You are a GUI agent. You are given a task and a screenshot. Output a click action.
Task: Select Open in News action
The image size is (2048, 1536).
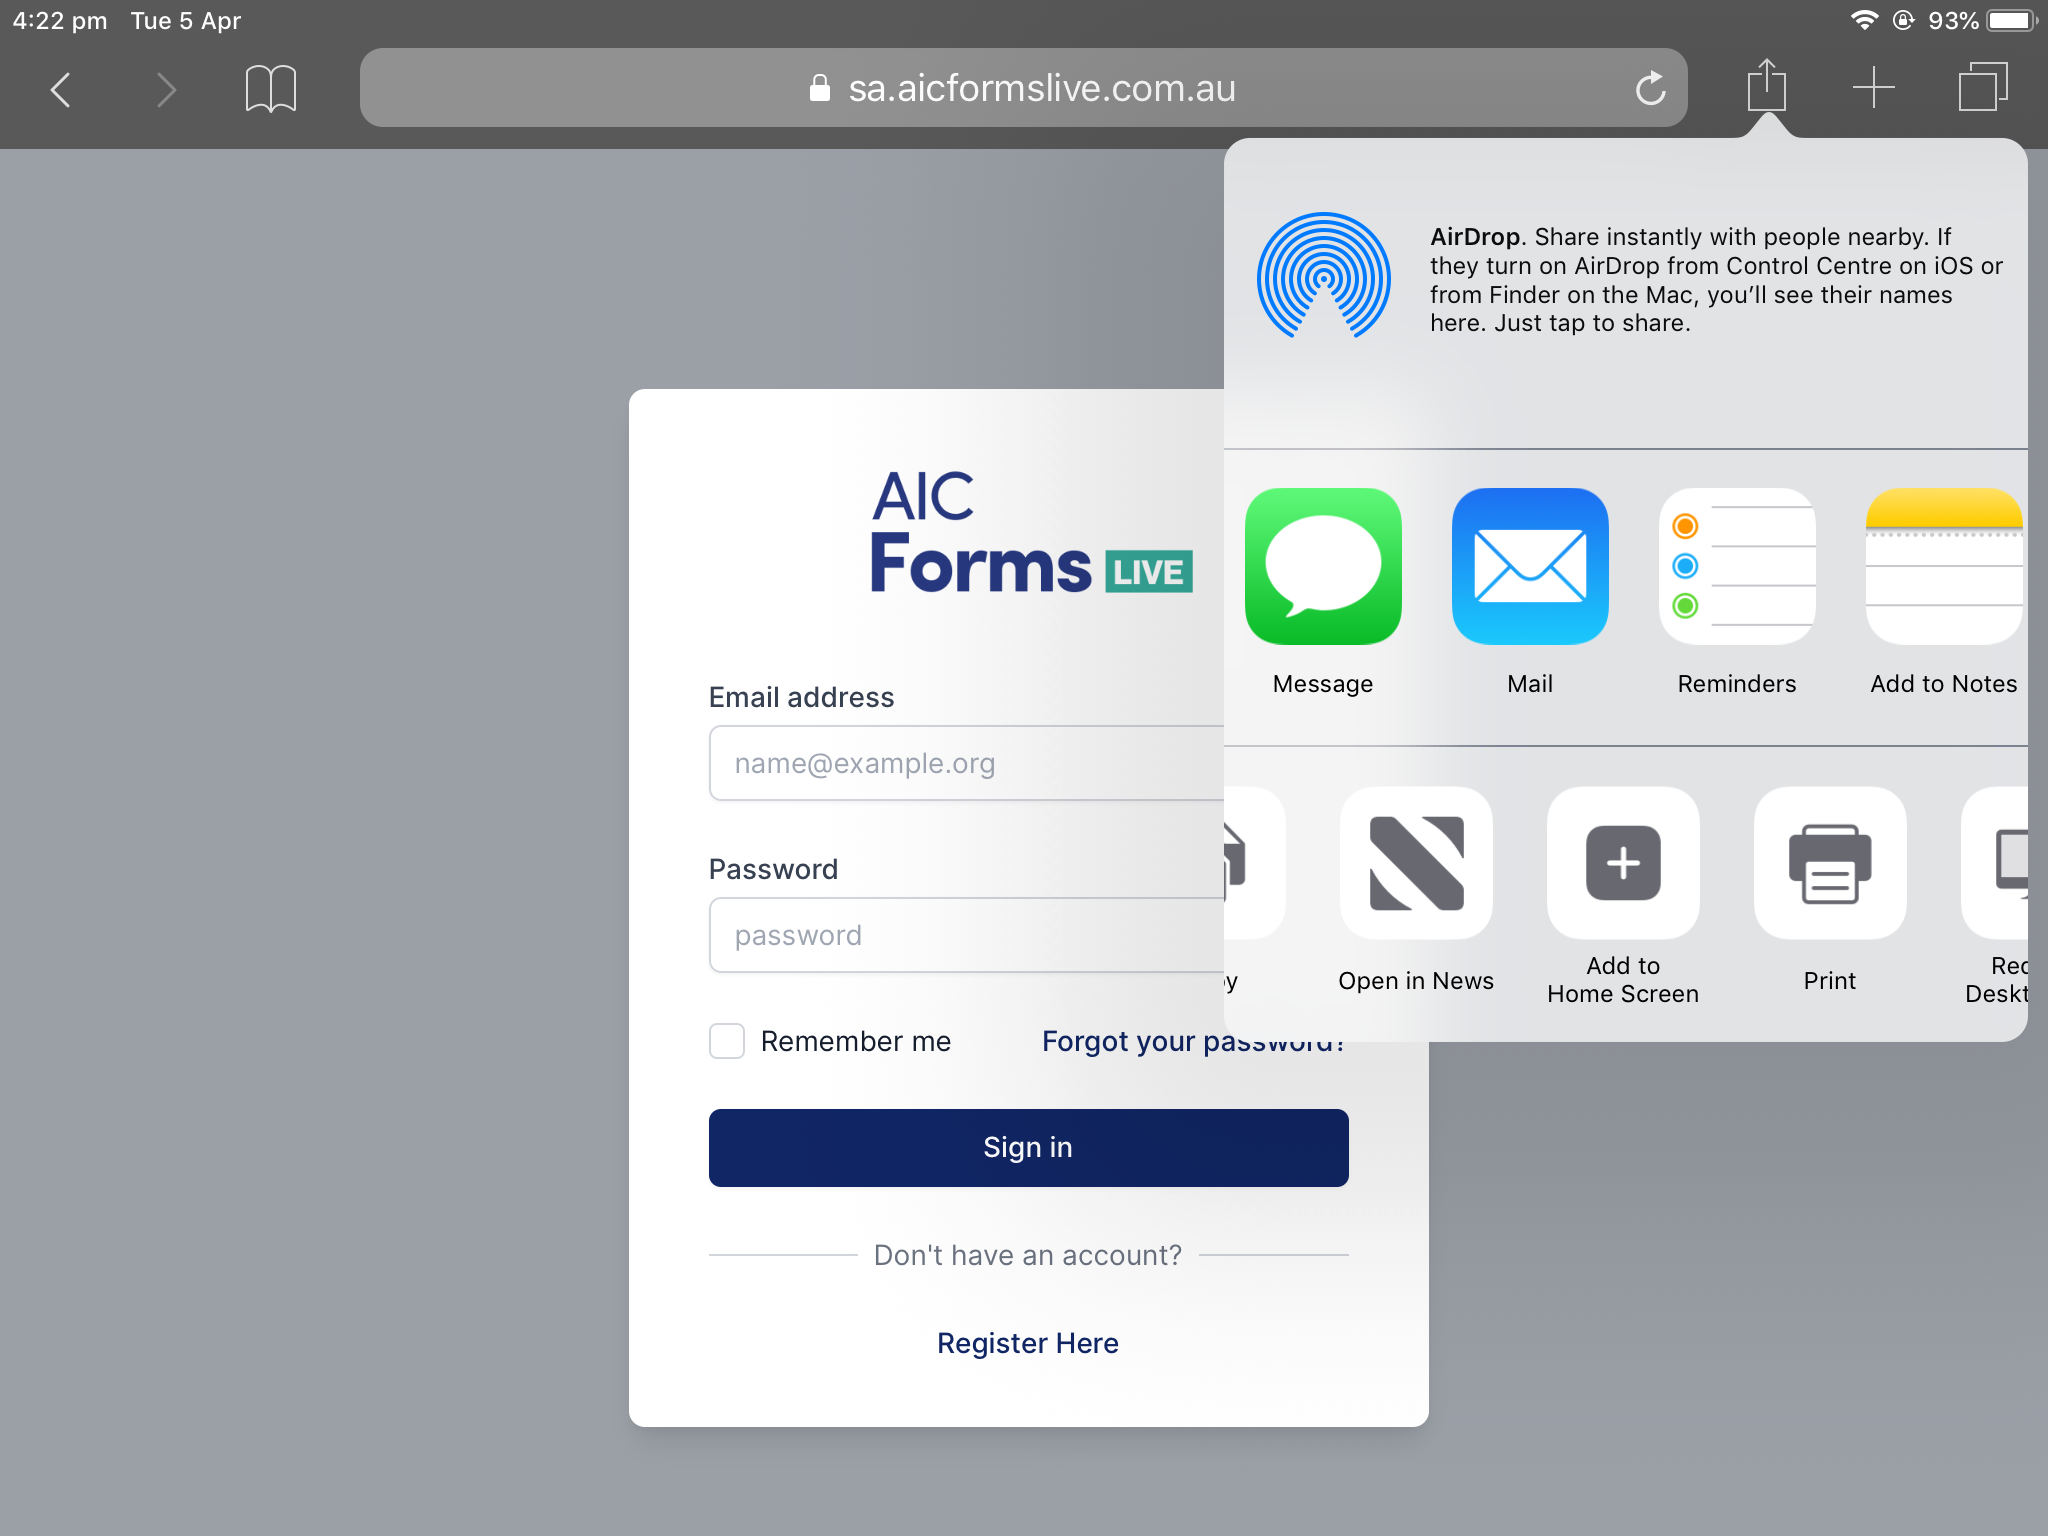click(x=1416, y=863)
